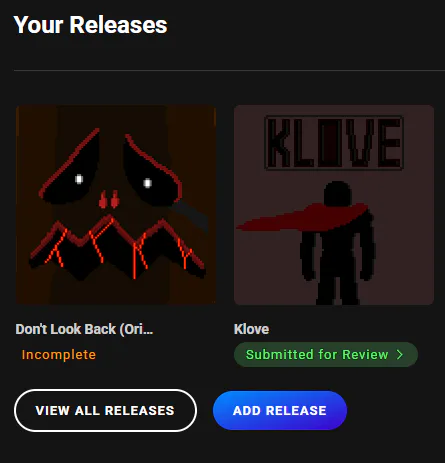
Task: Open the Don't Look Back (Ori... release title
Action: [x=84, y=329]
